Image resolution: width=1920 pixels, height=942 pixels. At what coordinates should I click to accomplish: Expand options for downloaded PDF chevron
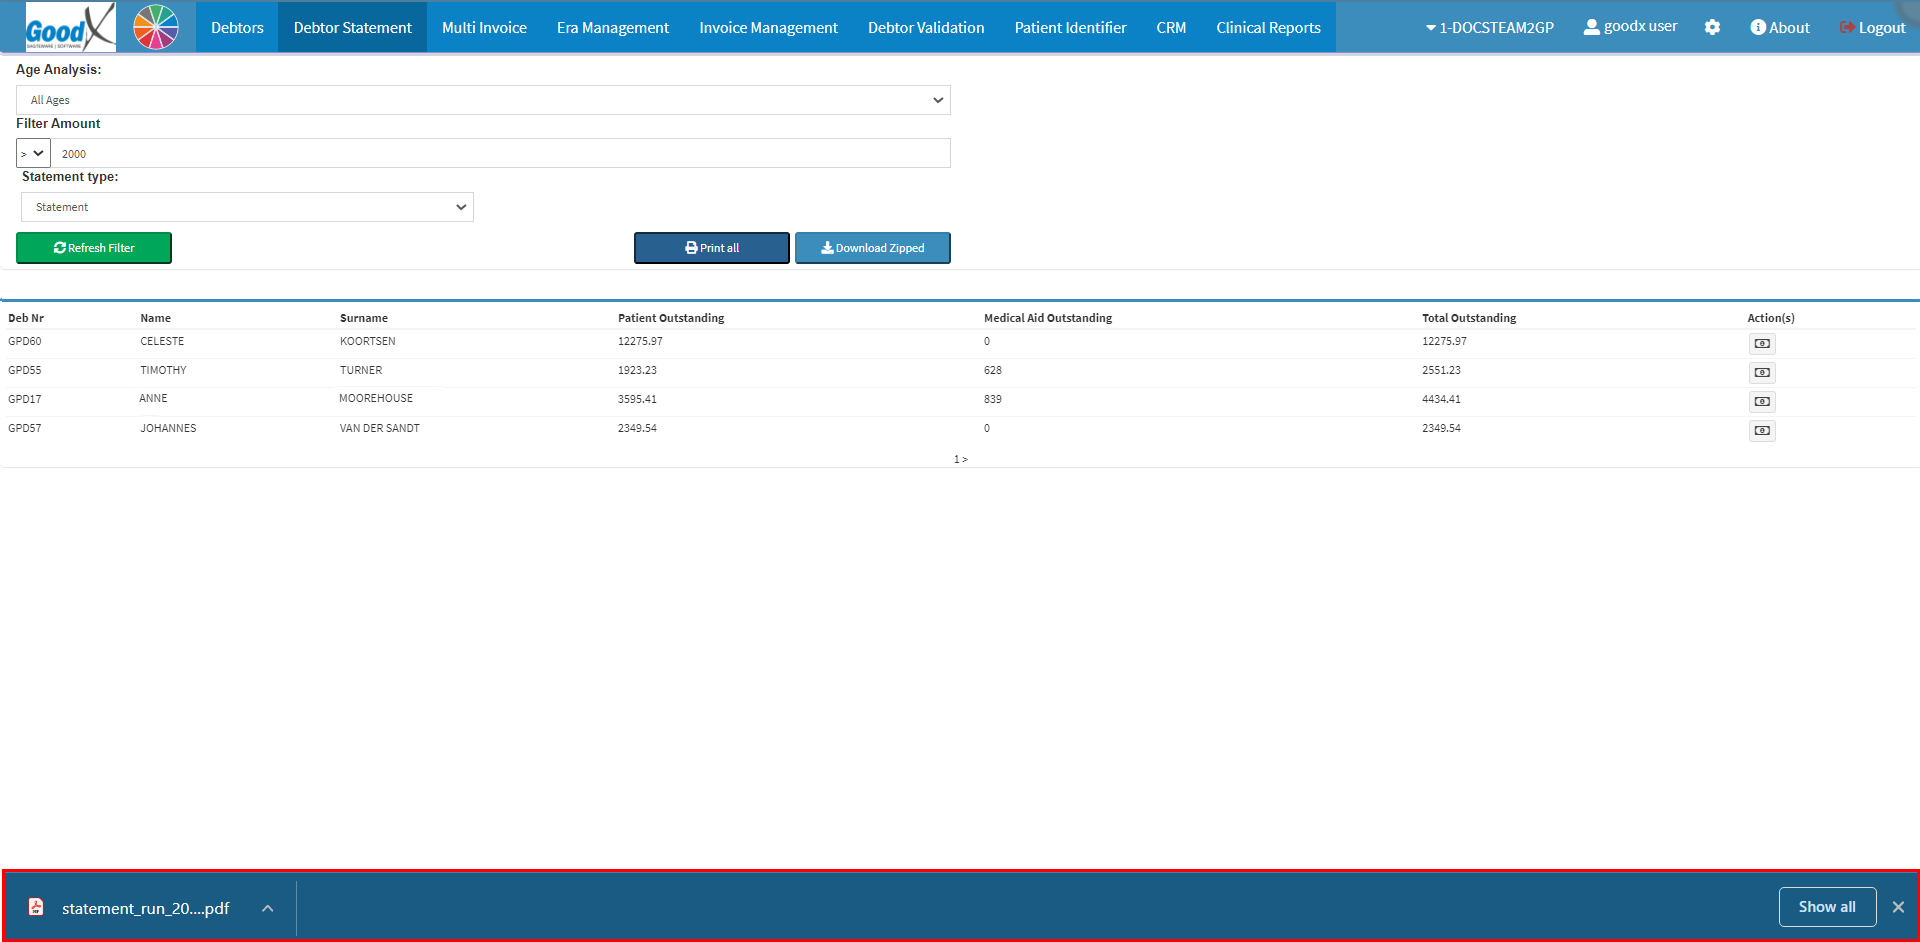(x=267, y=908)
